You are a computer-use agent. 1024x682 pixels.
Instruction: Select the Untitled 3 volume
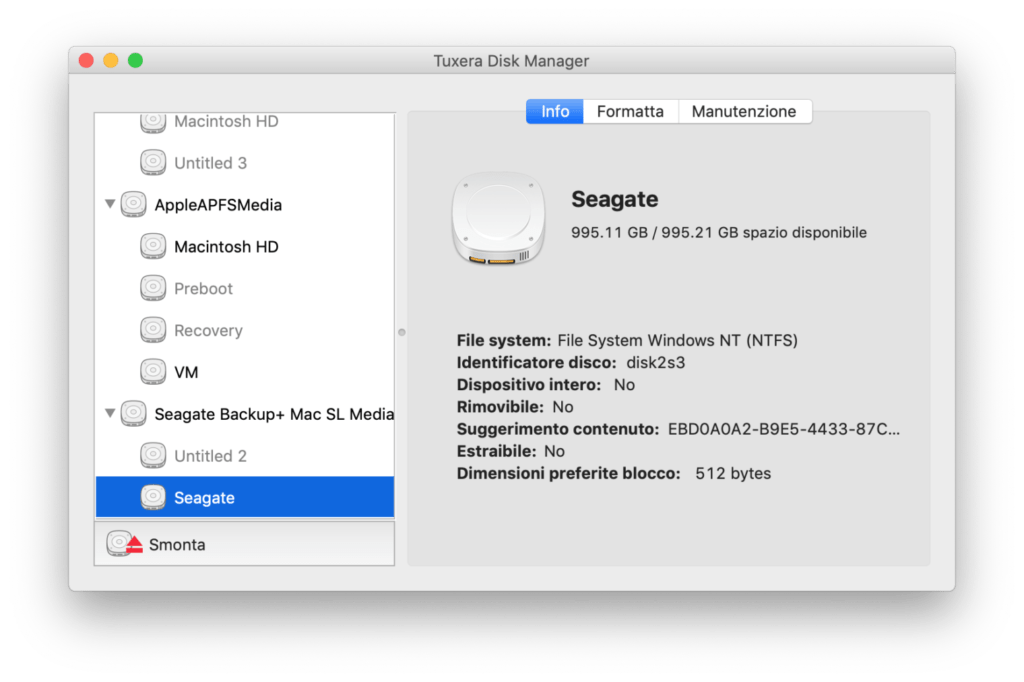point(245,163)
